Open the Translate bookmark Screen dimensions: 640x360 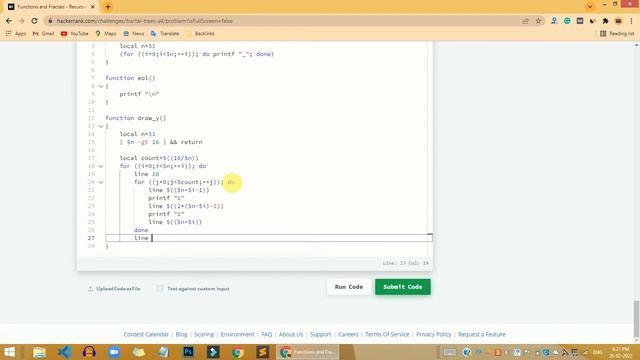[x=165, y=33]
